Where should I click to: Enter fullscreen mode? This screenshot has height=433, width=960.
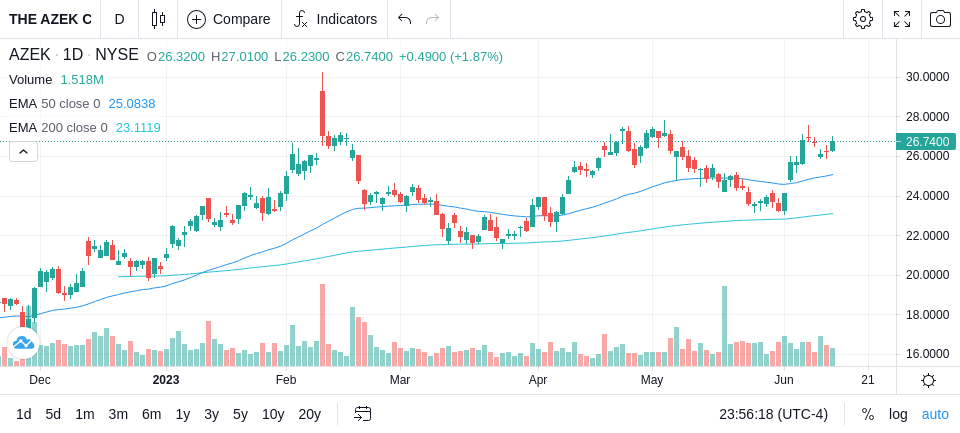(902, 19)
